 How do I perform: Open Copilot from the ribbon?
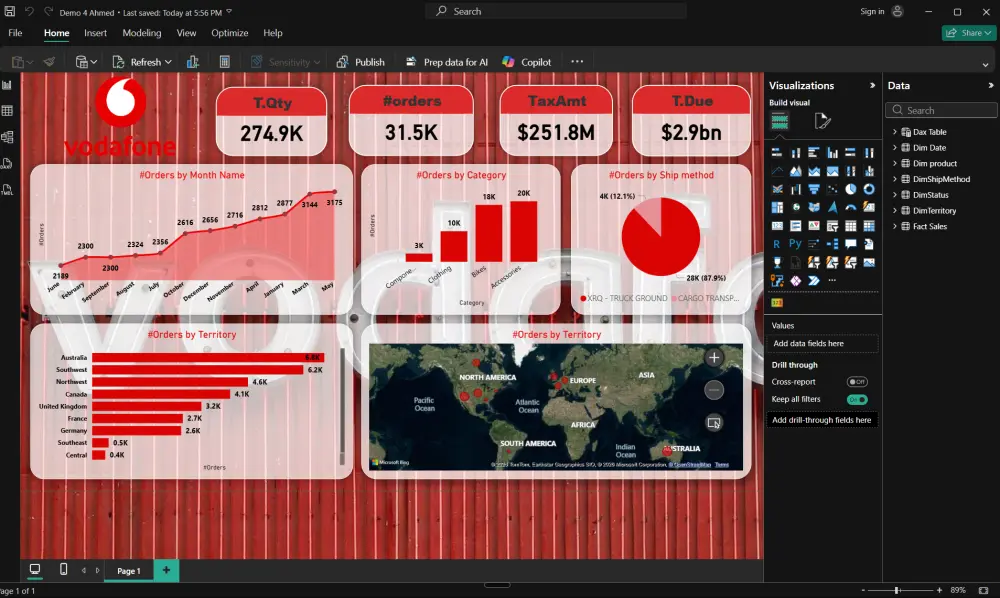(x=527, y=62)
